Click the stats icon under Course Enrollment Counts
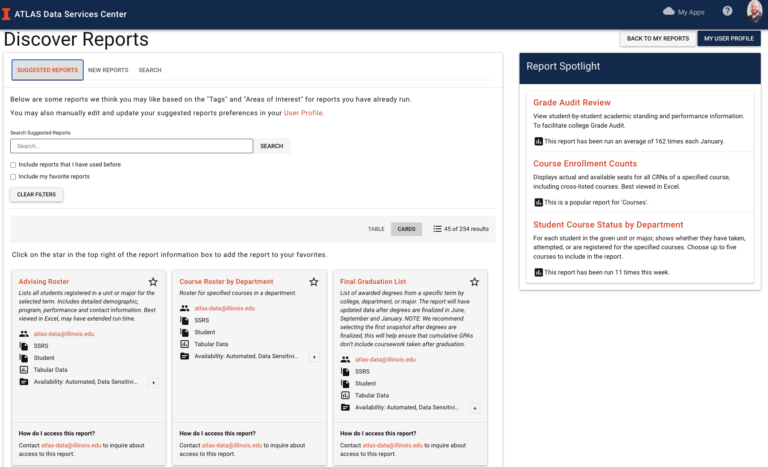The width and height of the screenshot is (768, 467). [x=538, y=202]
